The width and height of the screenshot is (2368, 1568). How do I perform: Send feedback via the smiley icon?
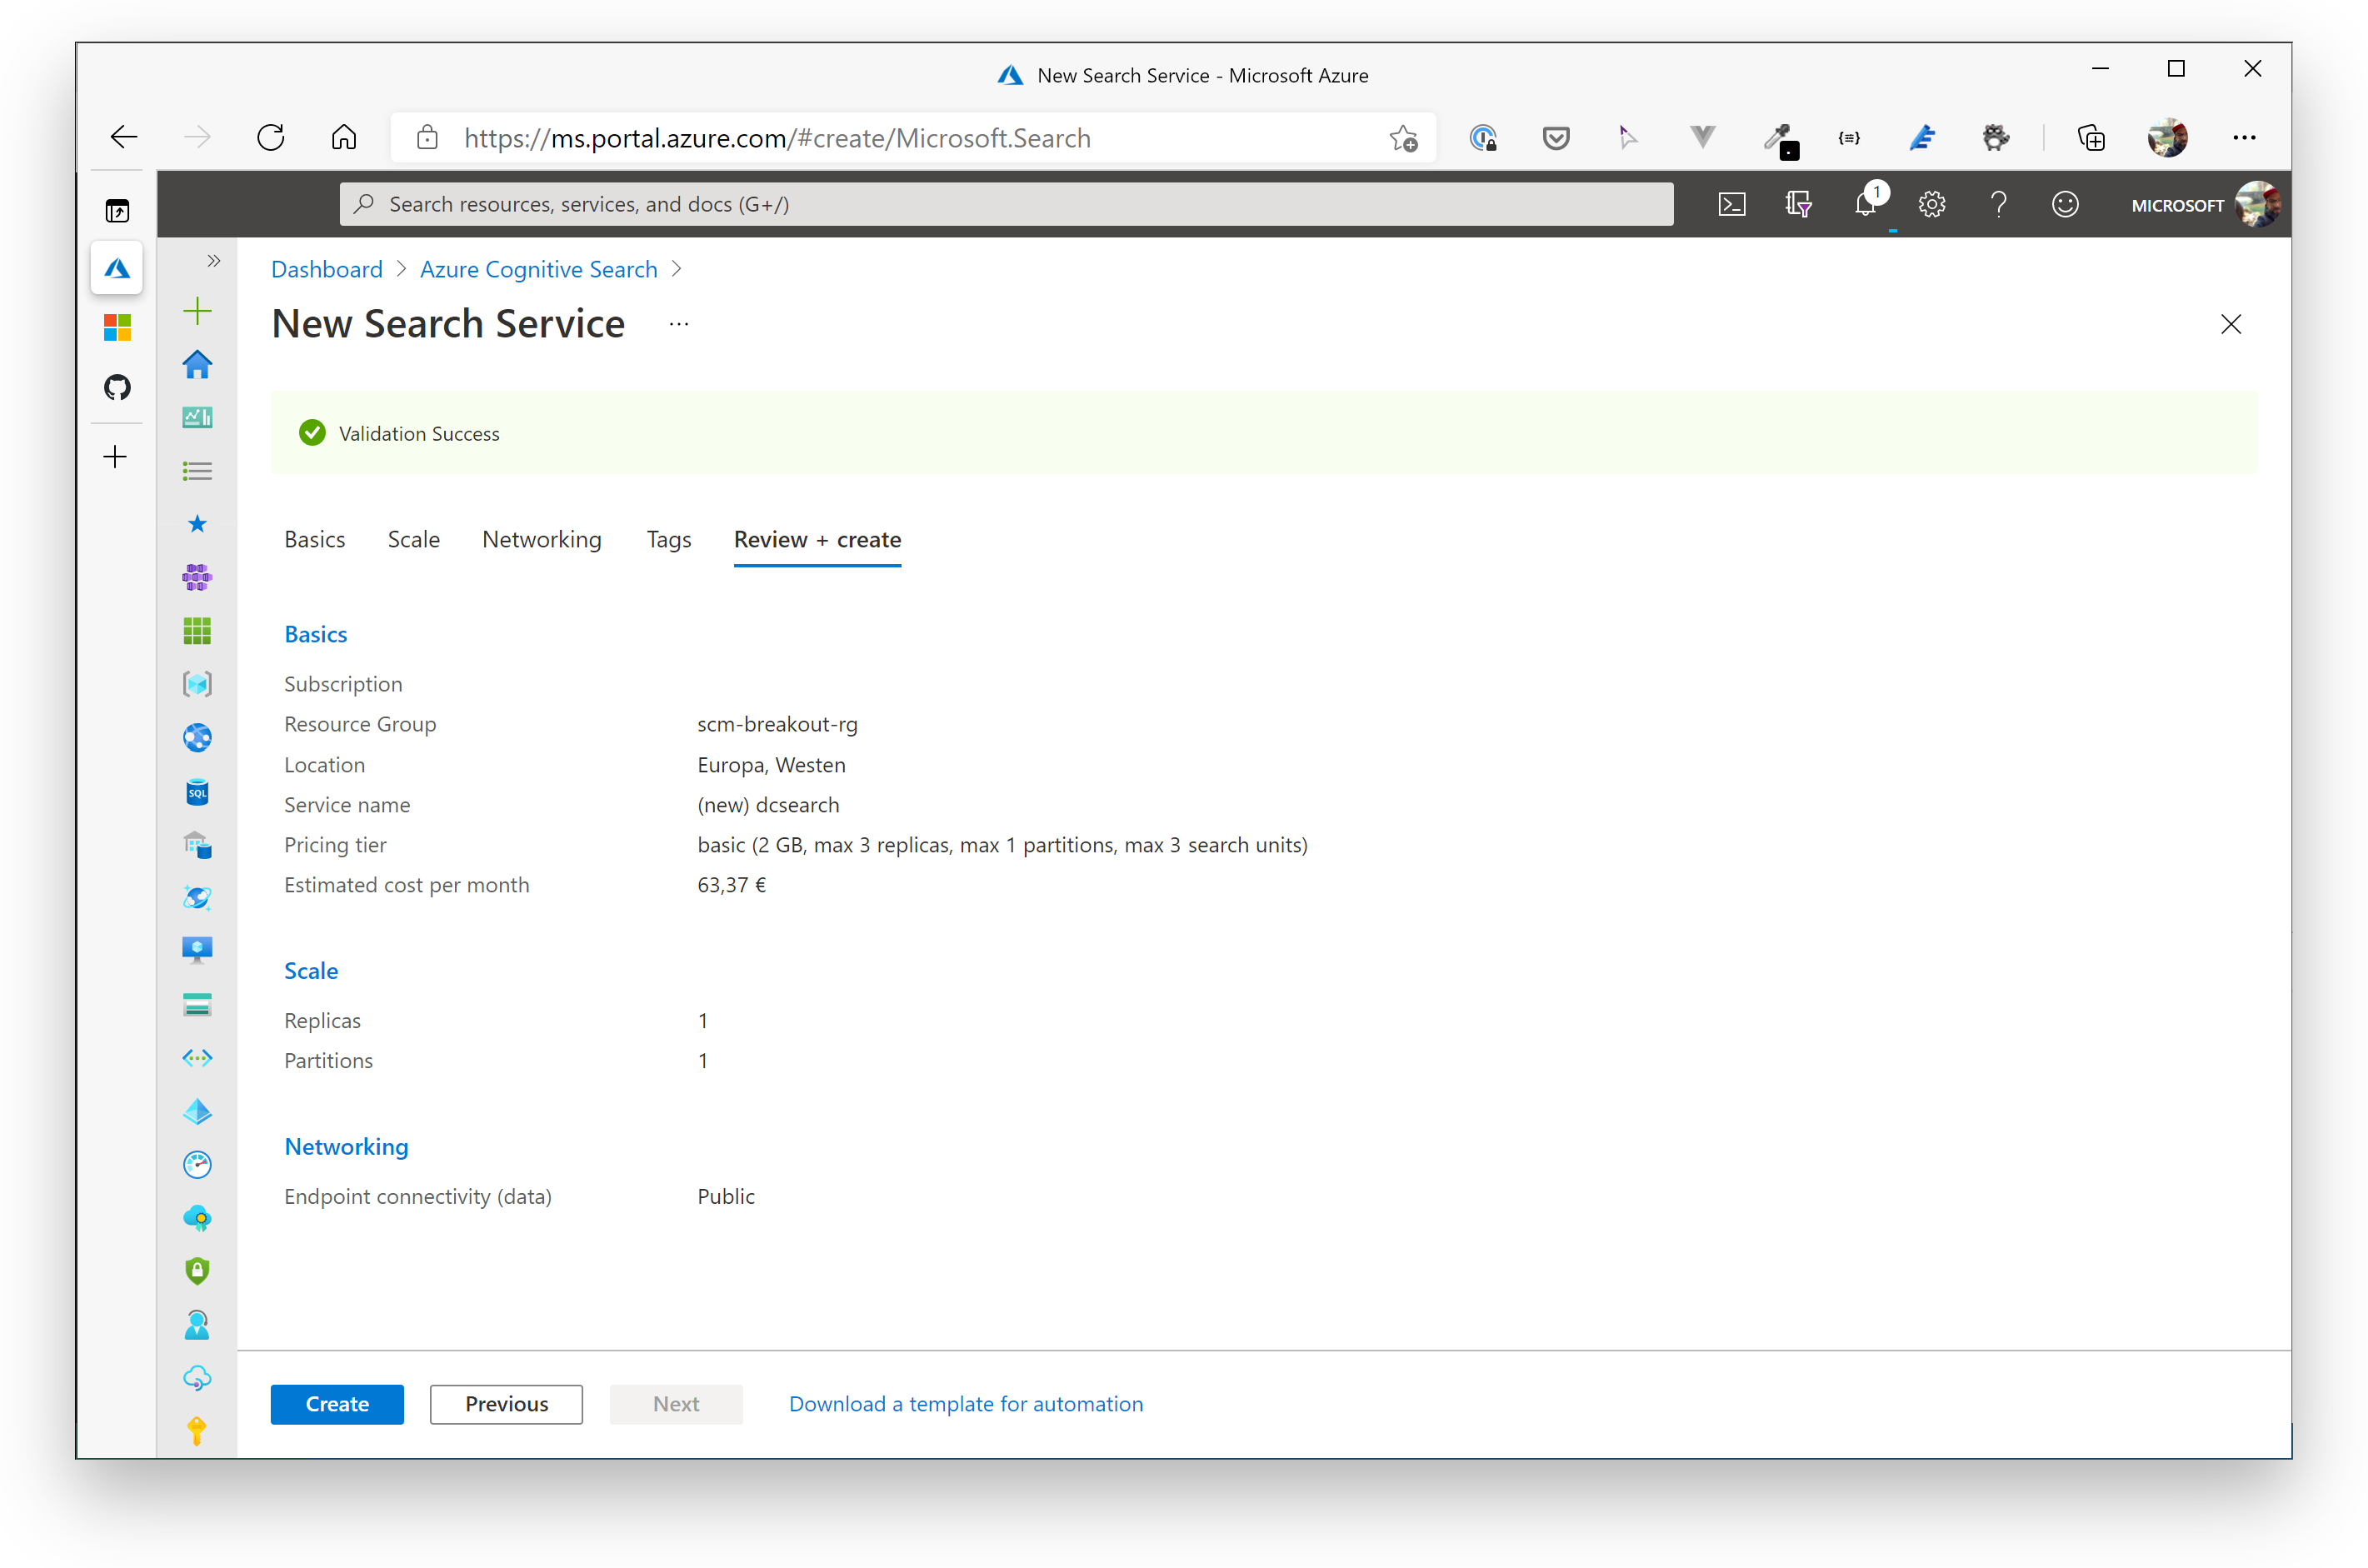coord(2065,203)
